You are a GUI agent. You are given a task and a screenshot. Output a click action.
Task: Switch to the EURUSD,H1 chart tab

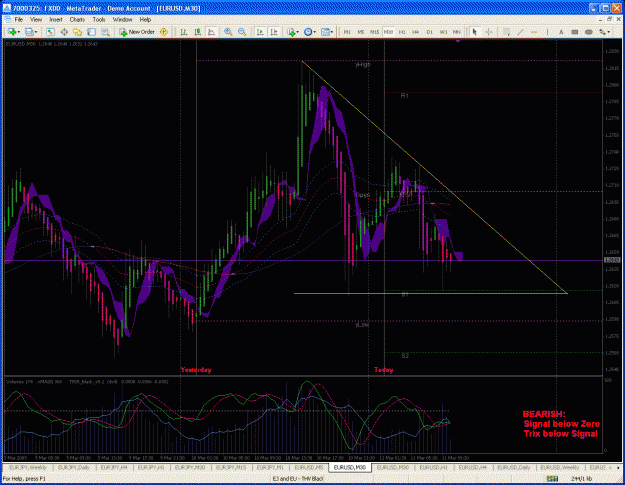coord(433,467)
